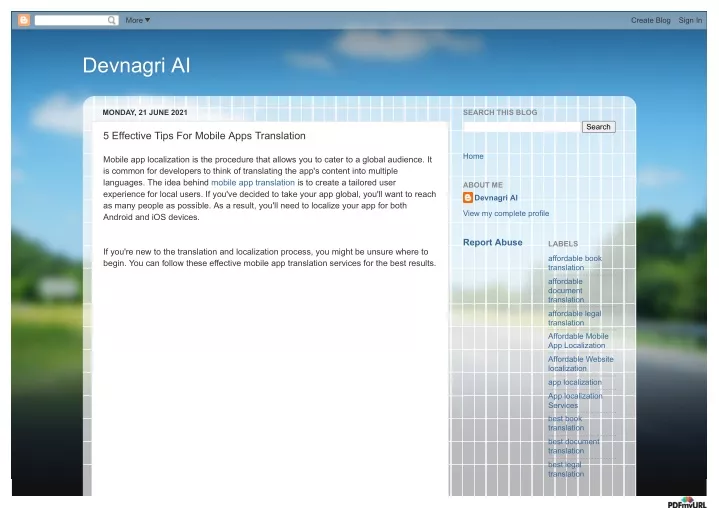Open the More dropdown in navbar
This screenshot has width=719, height=508.
coord(138,20)
